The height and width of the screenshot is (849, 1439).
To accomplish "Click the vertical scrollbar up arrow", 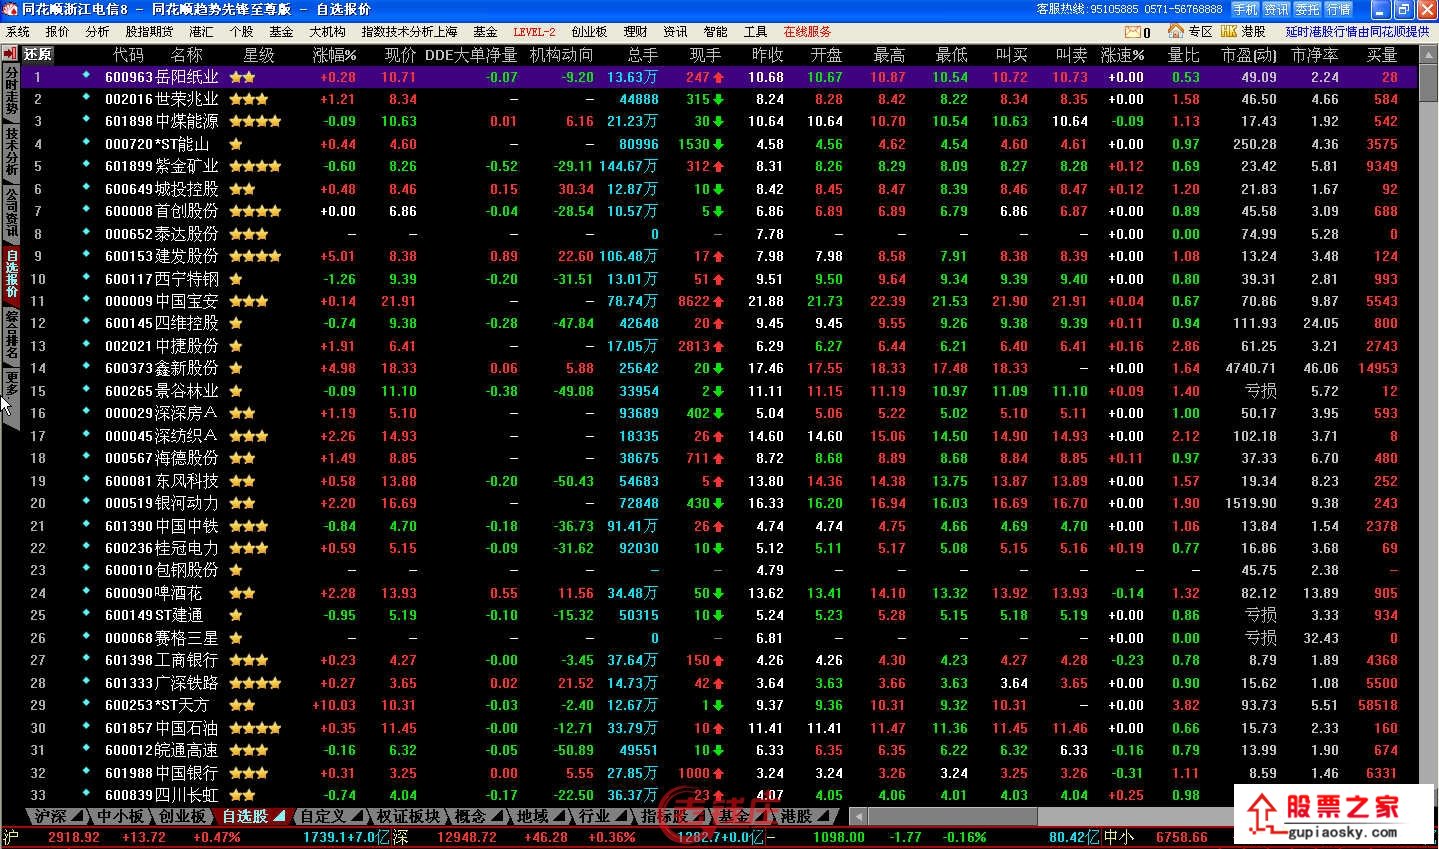I will (1428, 54).
